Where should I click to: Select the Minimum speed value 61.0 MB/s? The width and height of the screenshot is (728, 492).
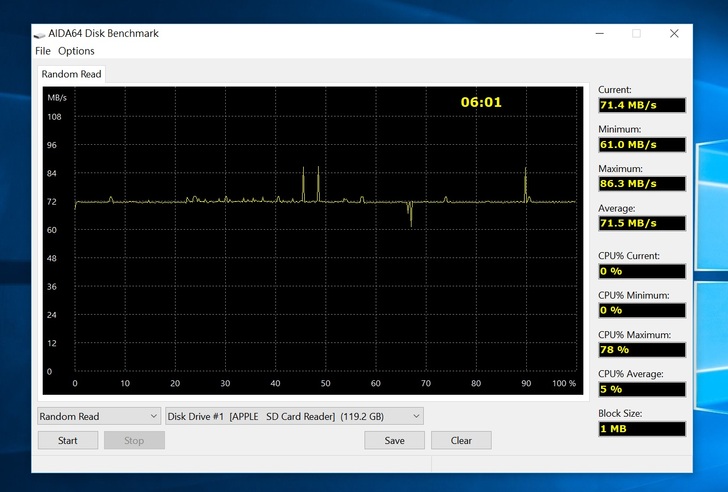click(x=641, y=145)
